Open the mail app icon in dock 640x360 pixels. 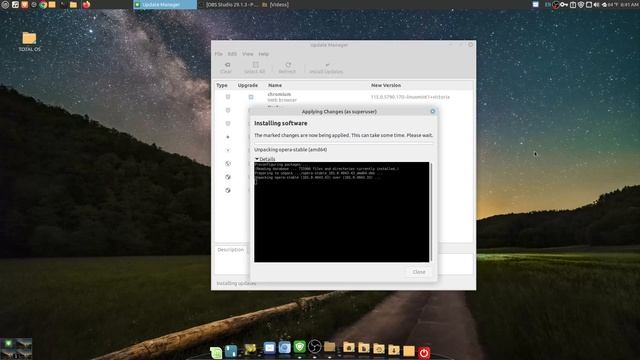coord(269,348)
